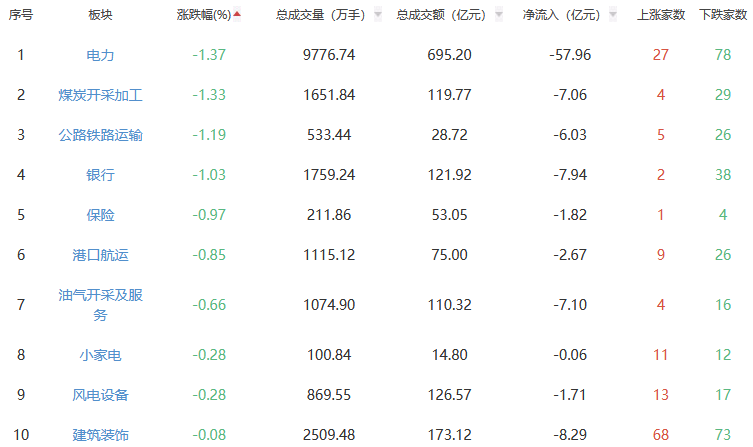Click the 建筑装饰 sector link
This screenshot has height=447, width=753.
(100, 435)
